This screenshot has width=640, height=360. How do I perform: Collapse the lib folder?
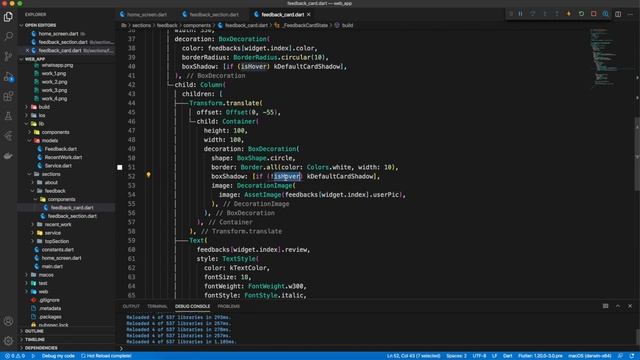click(41, 124)
